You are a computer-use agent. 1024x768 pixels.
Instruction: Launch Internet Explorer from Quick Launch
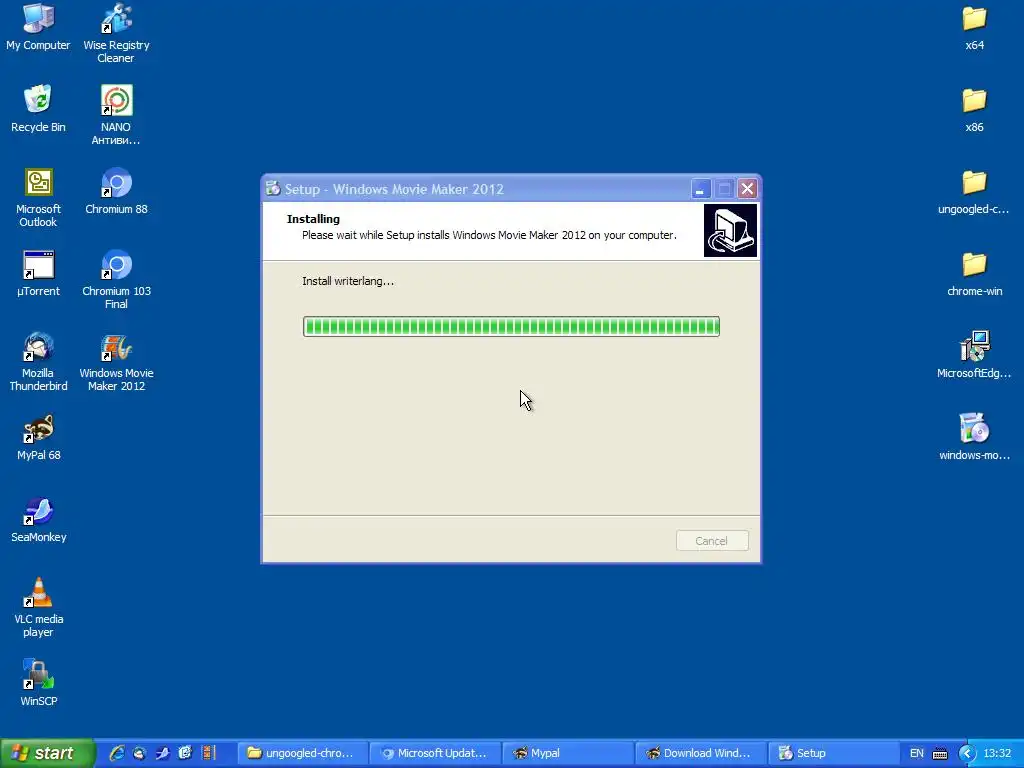117,753
